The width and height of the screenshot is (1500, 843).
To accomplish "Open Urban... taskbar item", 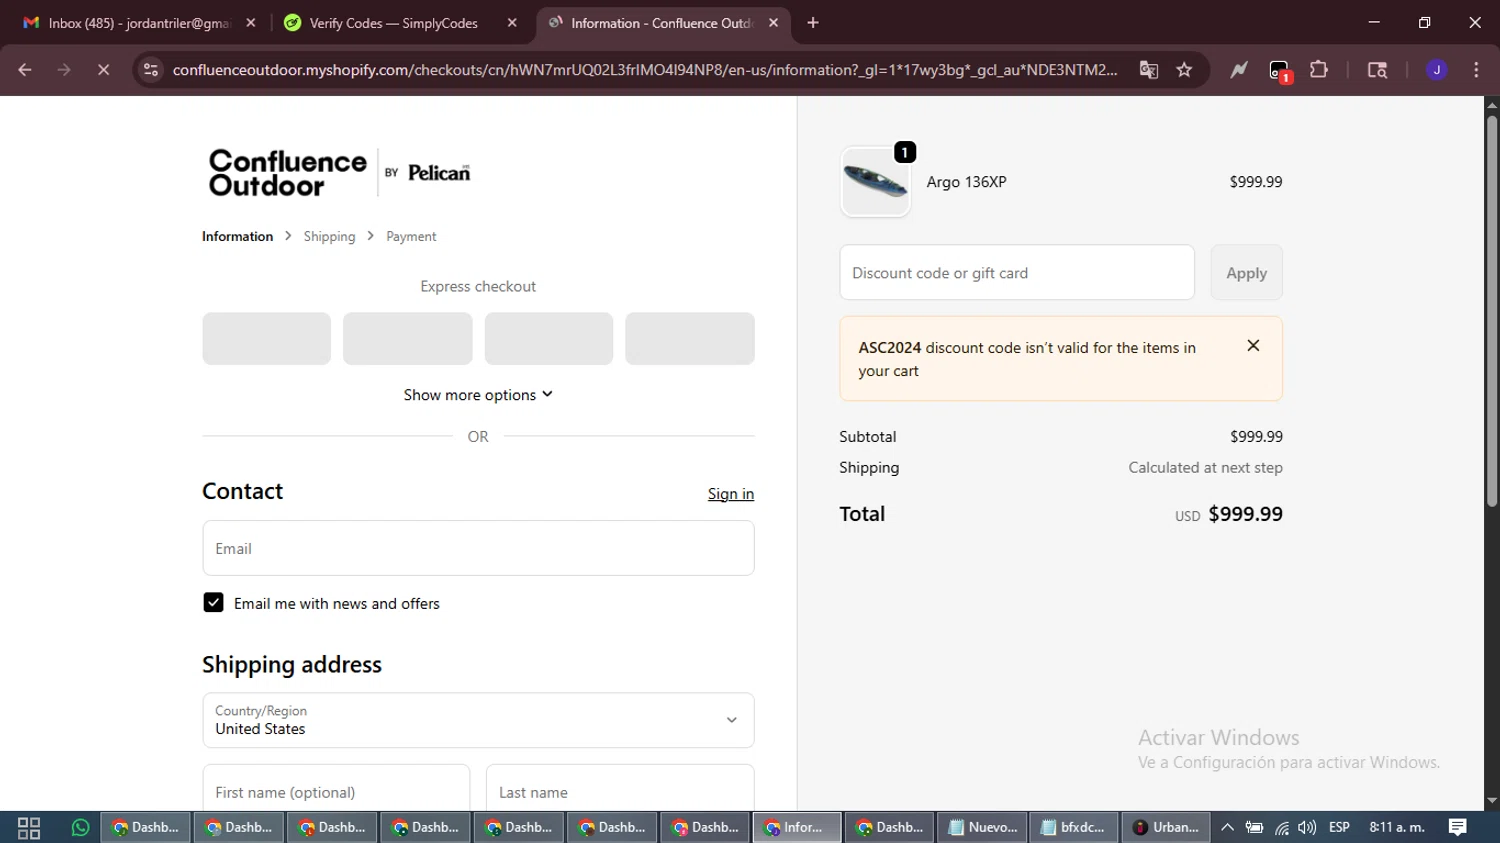I will [x=1167, y=828].
